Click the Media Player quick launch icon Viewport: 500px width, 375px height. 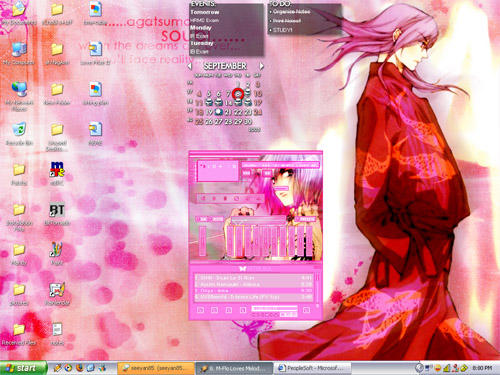click(x=68, y=368)
